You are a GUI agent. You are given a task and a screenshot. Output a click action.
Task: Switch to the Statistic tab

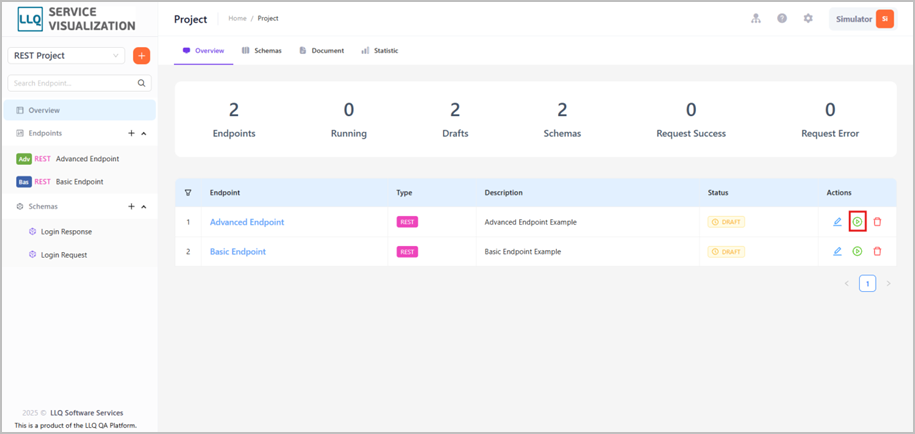pyautogui.click(x=380, y=51)
